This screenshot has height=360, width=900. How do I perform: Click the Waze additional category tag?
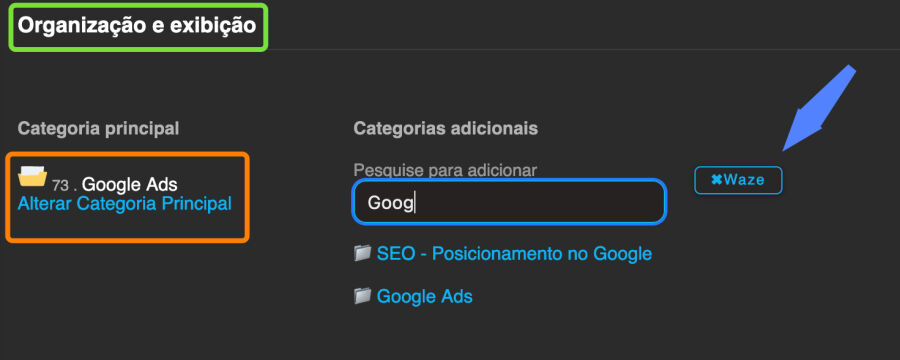tap(738, 180)
